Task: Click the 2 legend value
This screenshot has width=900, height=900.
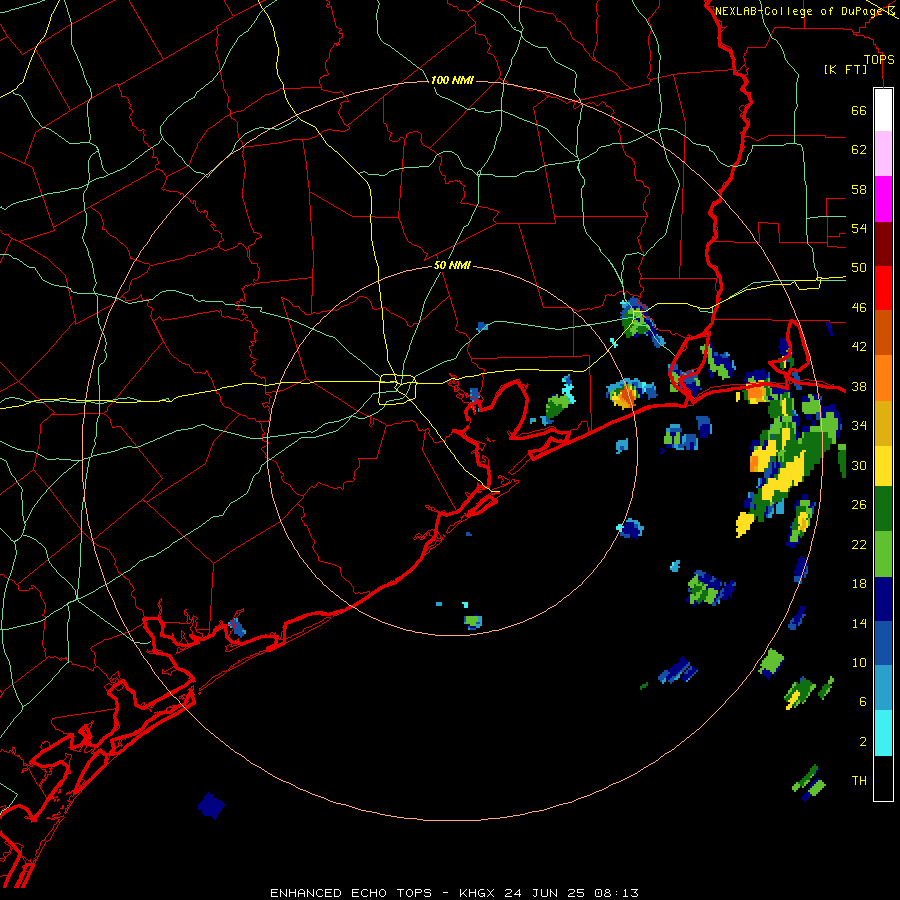Action: click(863, 742)
